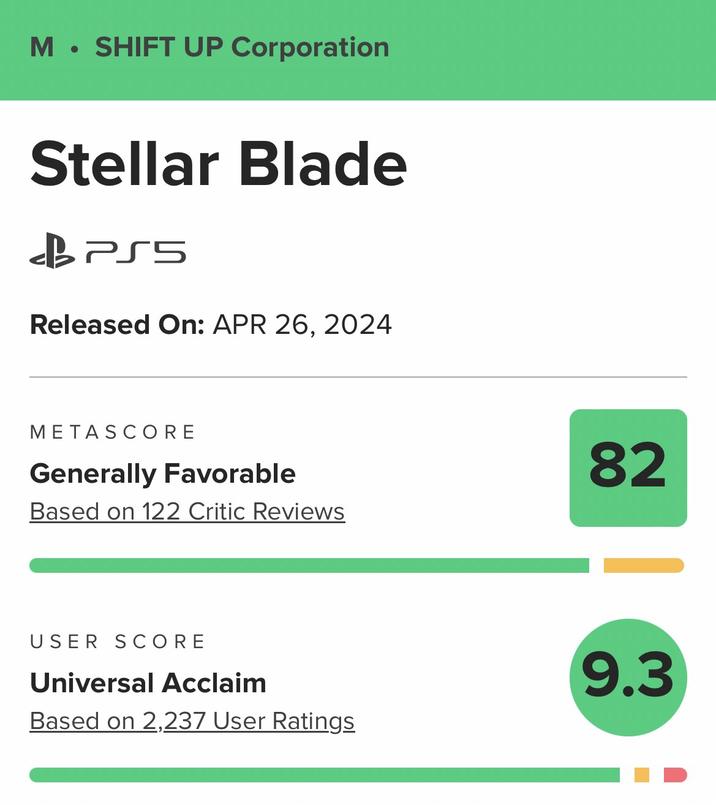Image resolution: width=716 pixels, height=805 pixels.
Task: Click the PlayStation logo icon
Action: pos(50,254)
